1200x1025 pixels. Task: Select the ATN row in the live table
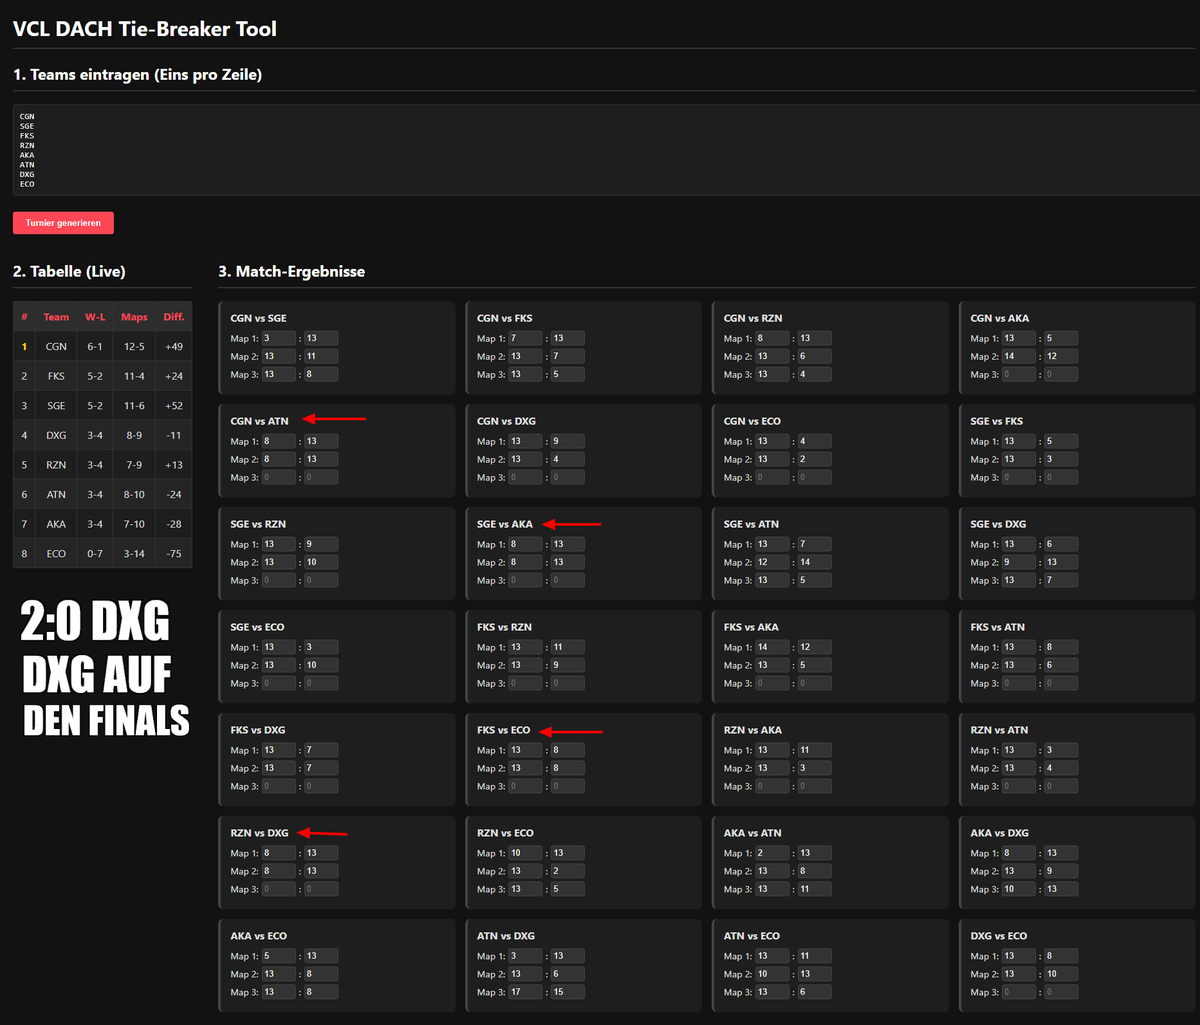(x=103, y=494)
